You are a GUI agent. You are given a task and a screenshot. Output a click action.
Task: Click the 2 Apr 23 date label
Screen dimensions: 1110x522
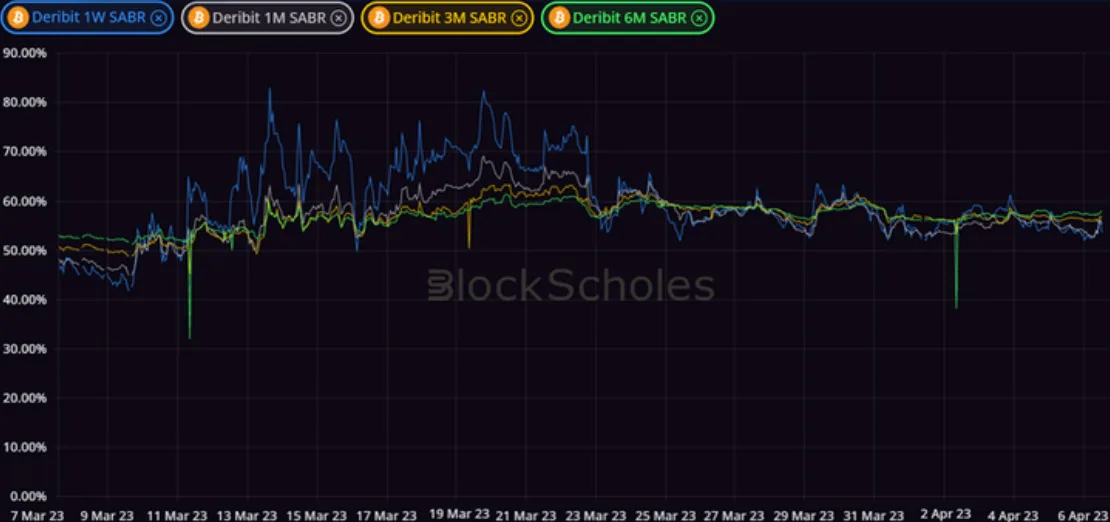point(946,514)
